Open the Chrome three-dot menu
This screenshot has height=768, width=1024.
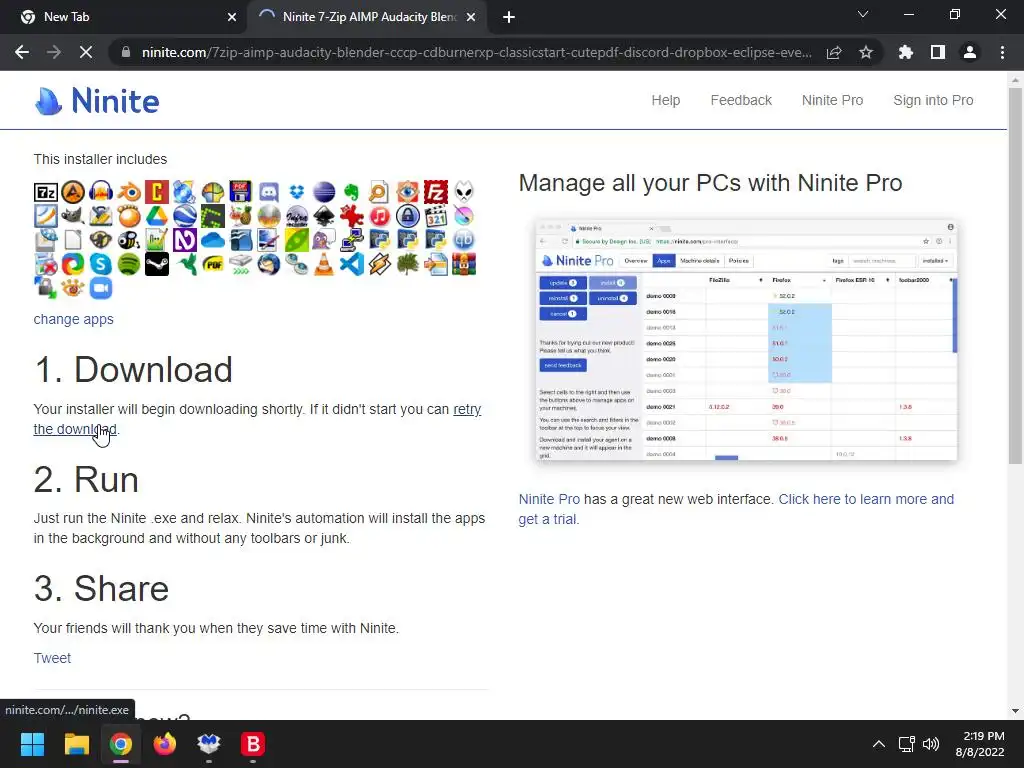click(x=1002, y=52)
